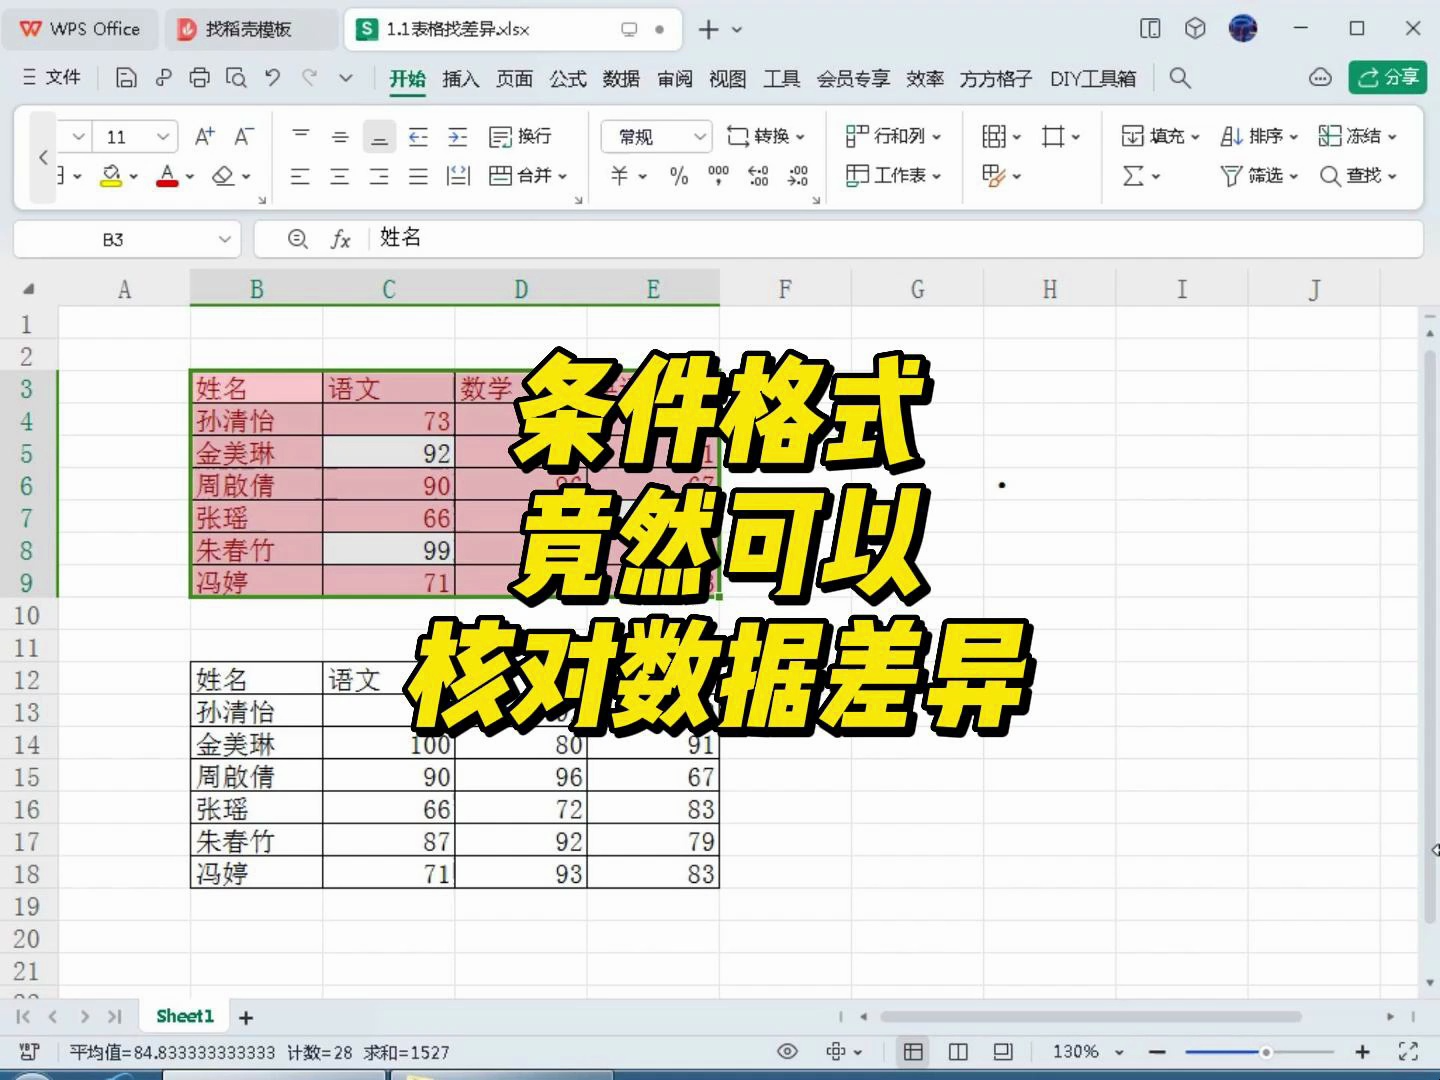
Task: Click the Decrease font size icon
Action: [x=243, y=136]
